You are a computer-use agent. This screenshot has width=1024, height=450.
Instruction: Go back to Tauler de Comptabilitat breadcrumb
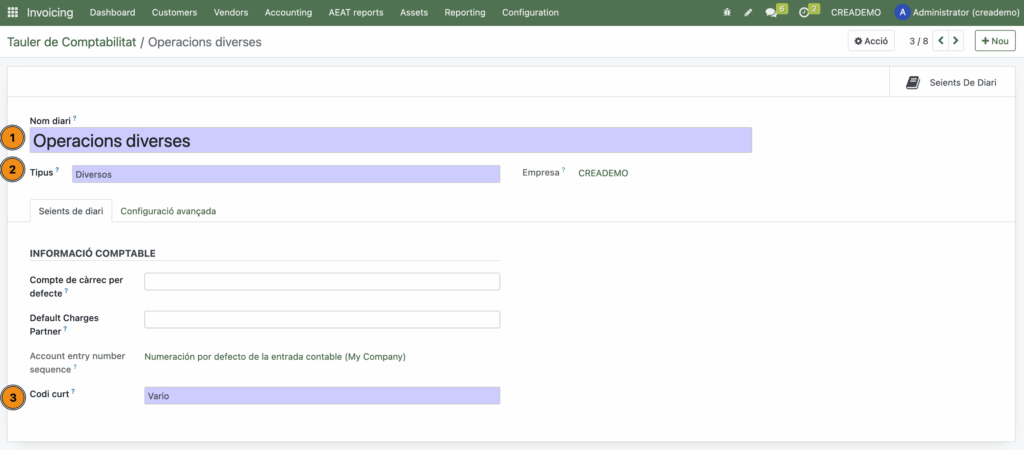click(x=71, y=43)
